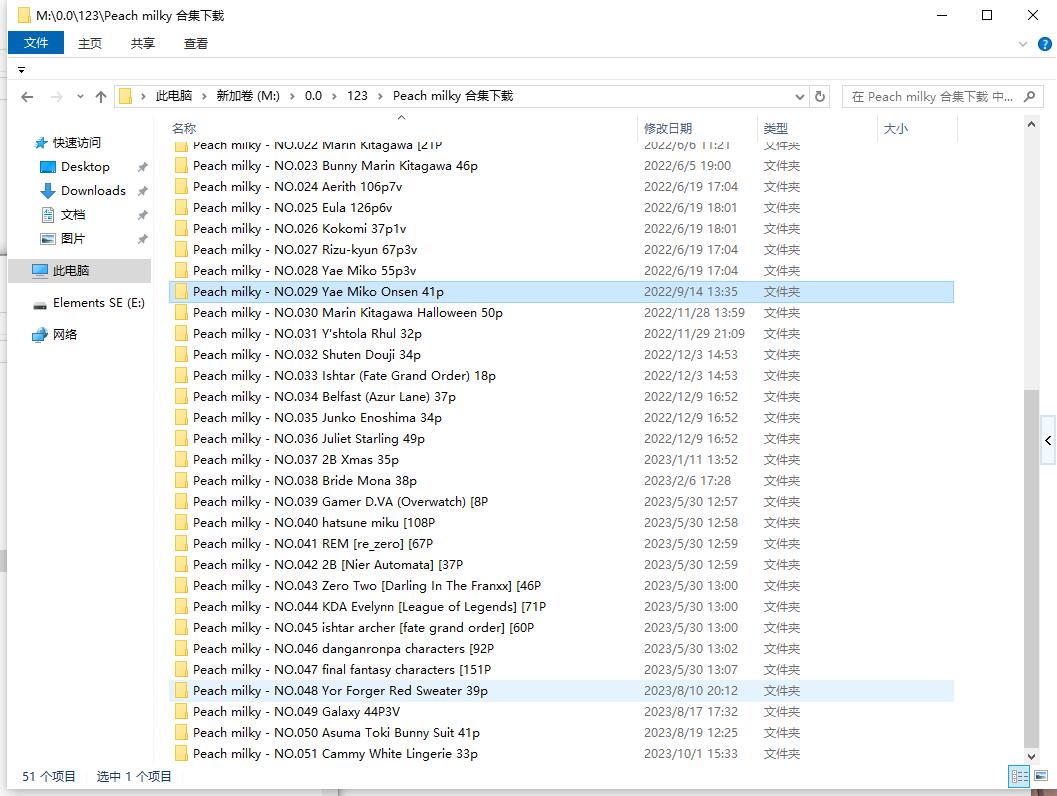Go up one folder level
The width and height of the screenshot is (1057, 796).
point(101,97)
